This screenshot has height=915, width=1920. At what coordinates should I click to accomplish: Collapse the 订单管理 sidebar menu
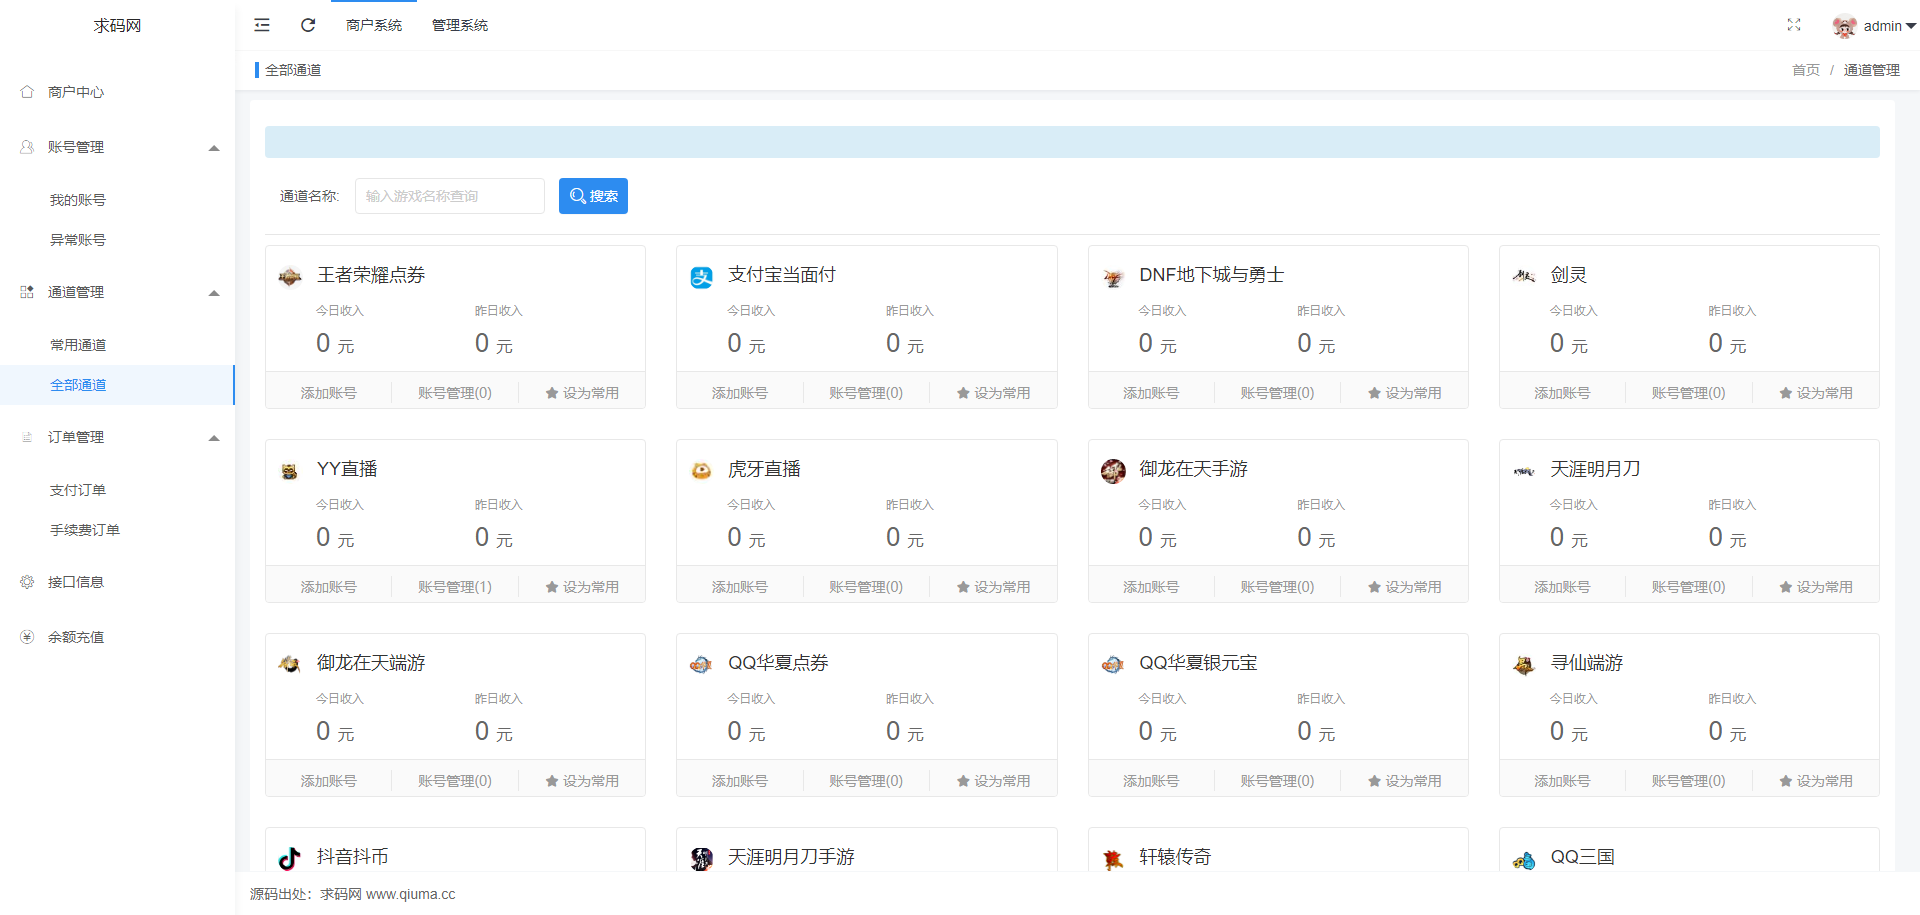[x=214, y=438]
